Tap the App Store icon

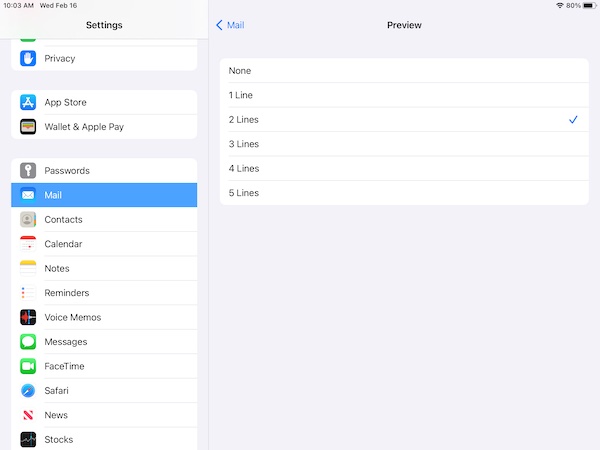(x=28, y=102)
